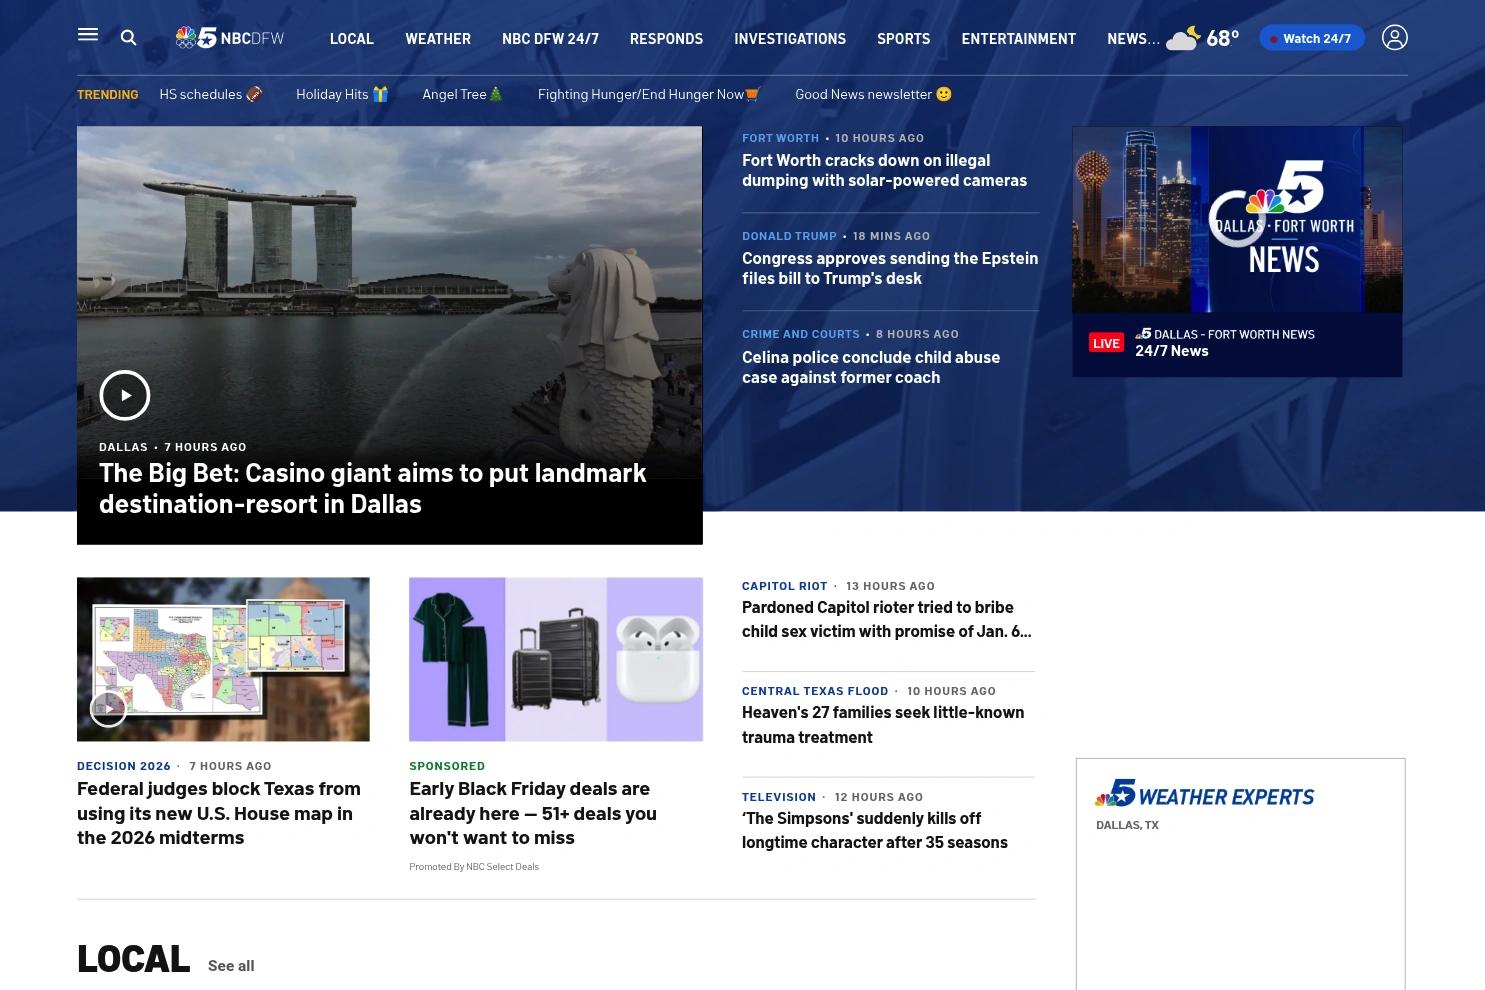The height and width of the screenshot is (990, 1485).
Task: Read Early Black Friday deals sponsored headline
Action: [533, 813]
